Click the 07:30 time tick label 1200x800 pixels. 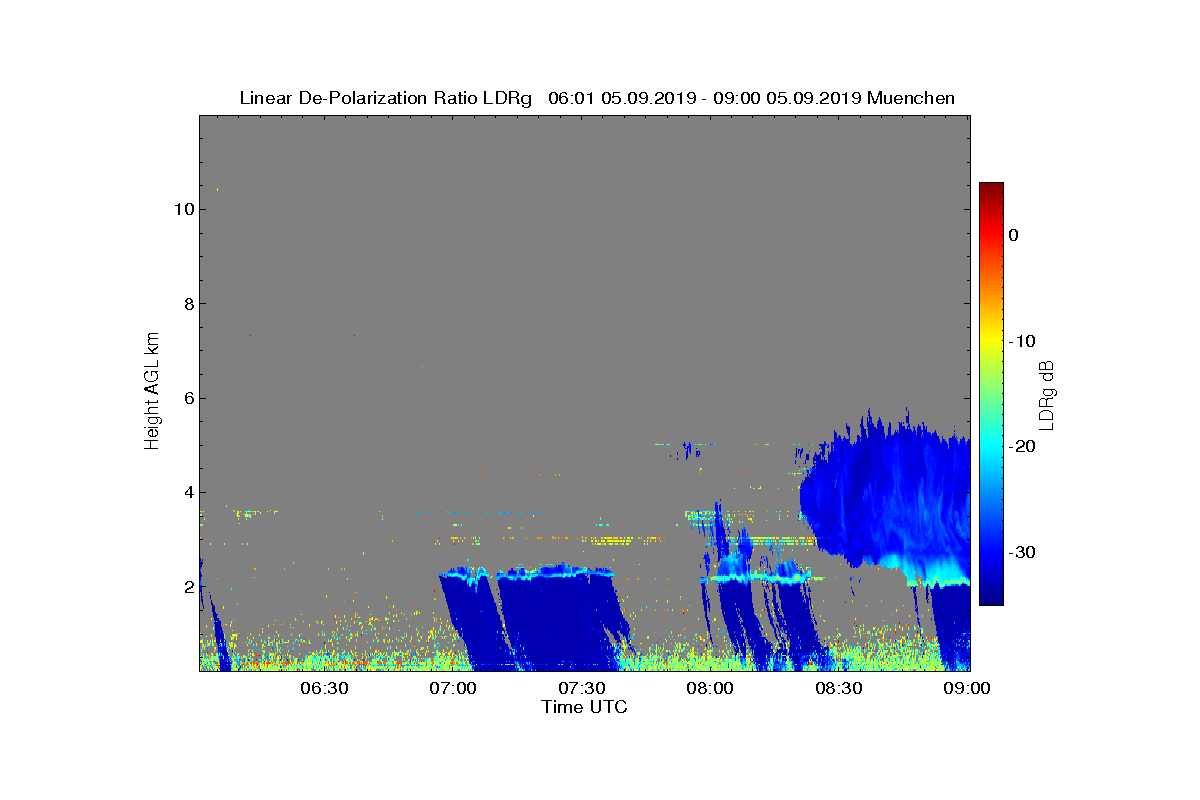(582, 688)
